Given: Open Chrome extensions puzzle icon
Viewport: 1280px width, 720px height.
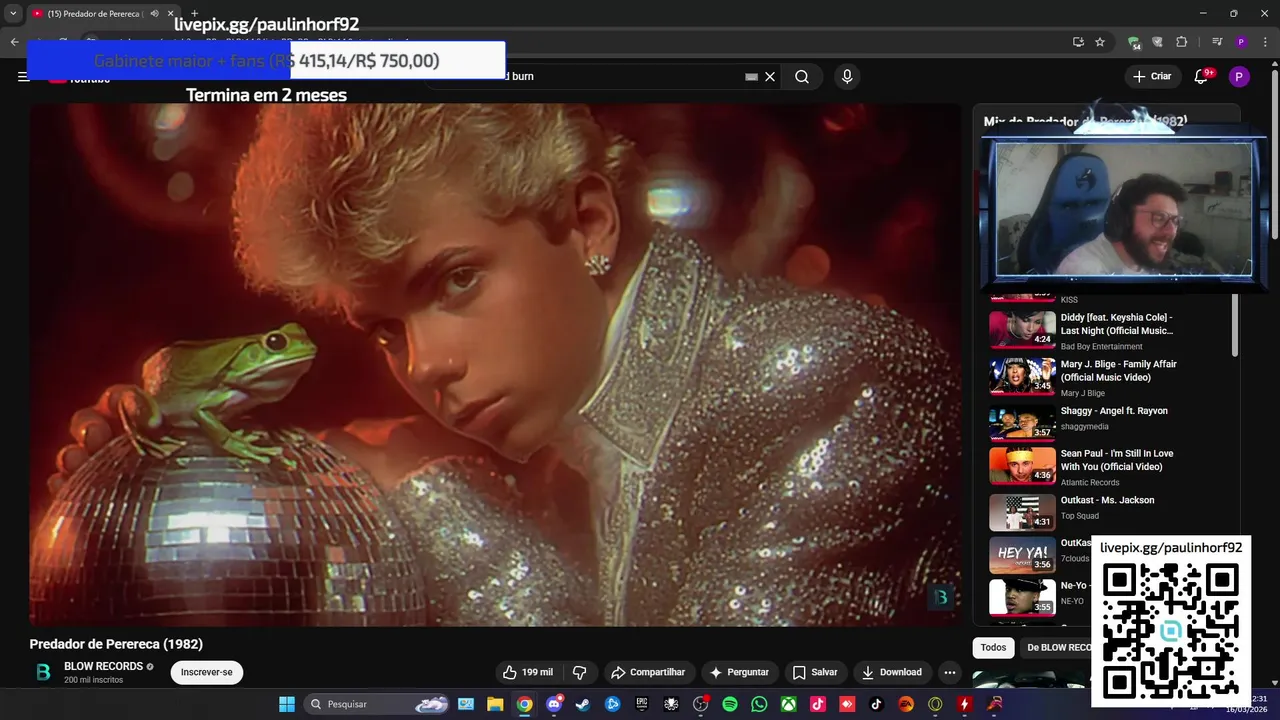Looking at the screenshot, I should tap(1182, 42).
